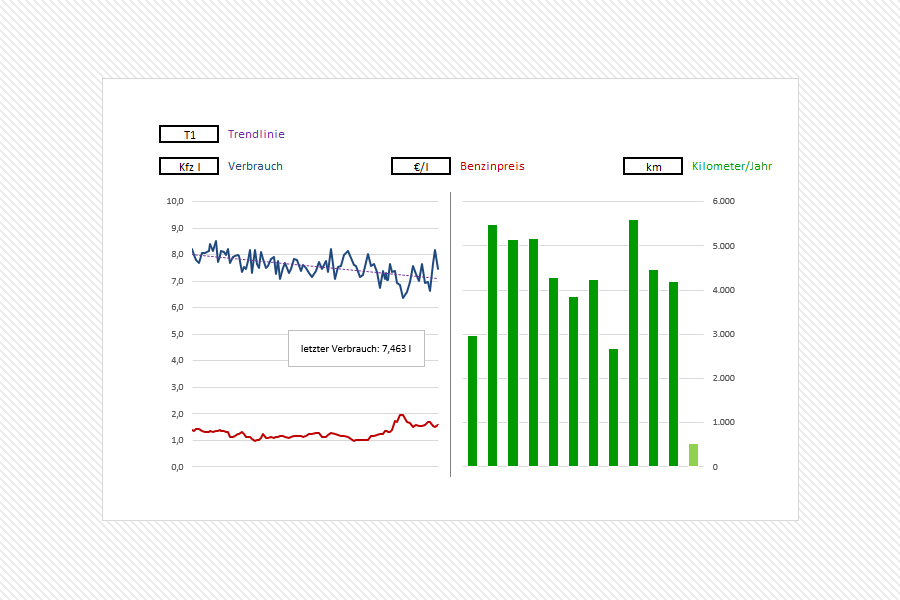The height and width of the screenshot is (600, 900).
Task: Select the Kfz I input box
Action: [189, 166]
